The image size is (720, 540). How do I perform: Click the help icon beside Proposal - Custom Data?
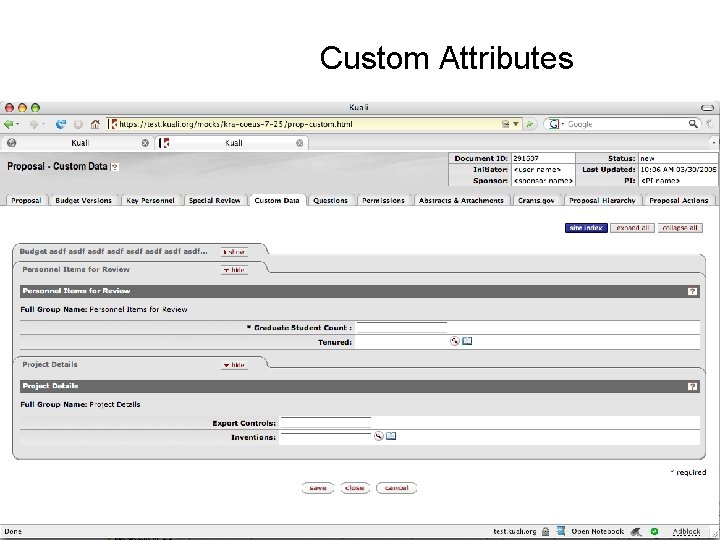(x=115, y=167)
